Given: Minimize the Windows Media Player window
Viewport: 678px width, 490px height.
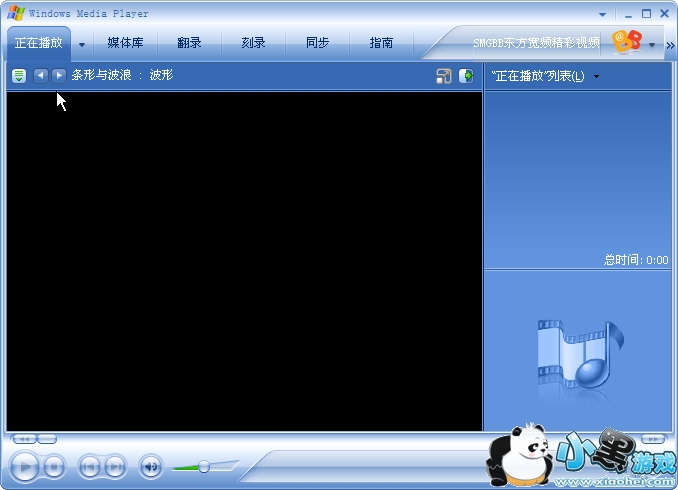Looking at the screenshot, I should click(x=628, y=14).
